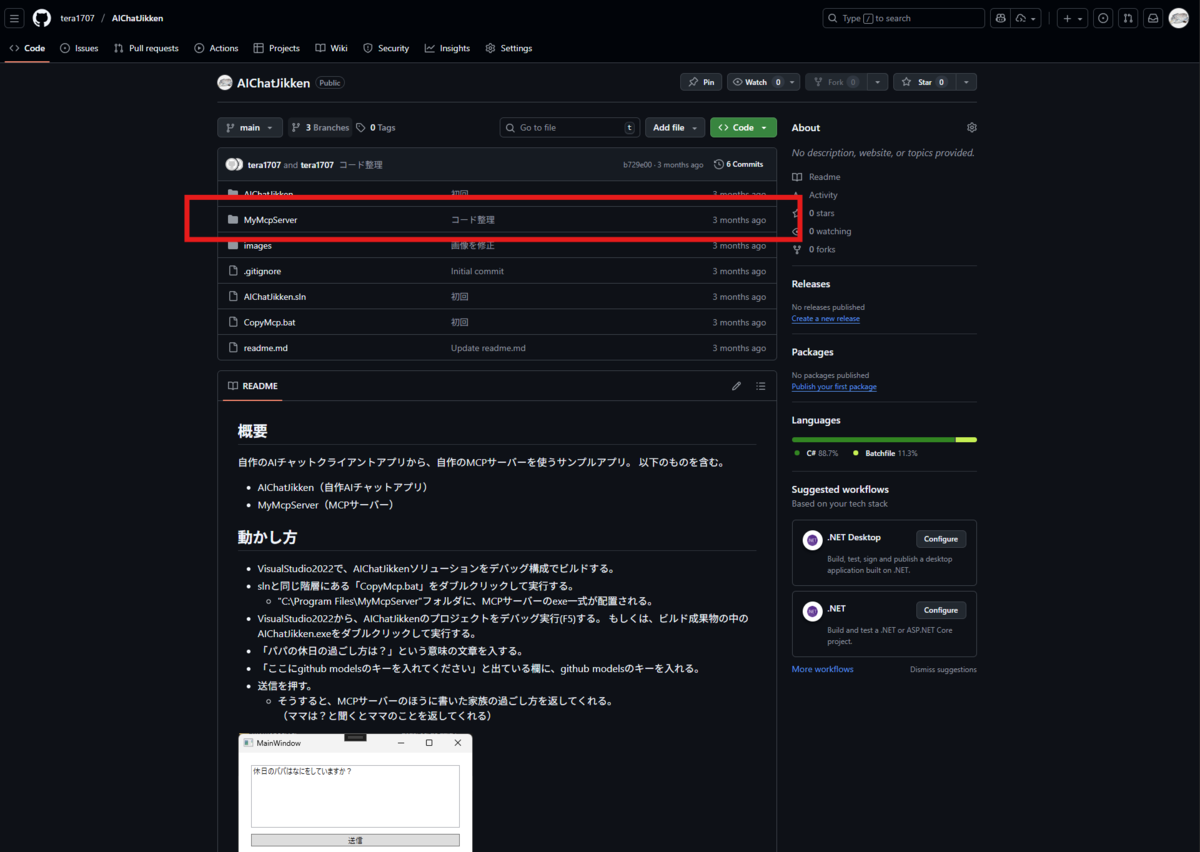Open the 6 Commits history
This screenshot has width=1200, height=852.
click(738, 164)
